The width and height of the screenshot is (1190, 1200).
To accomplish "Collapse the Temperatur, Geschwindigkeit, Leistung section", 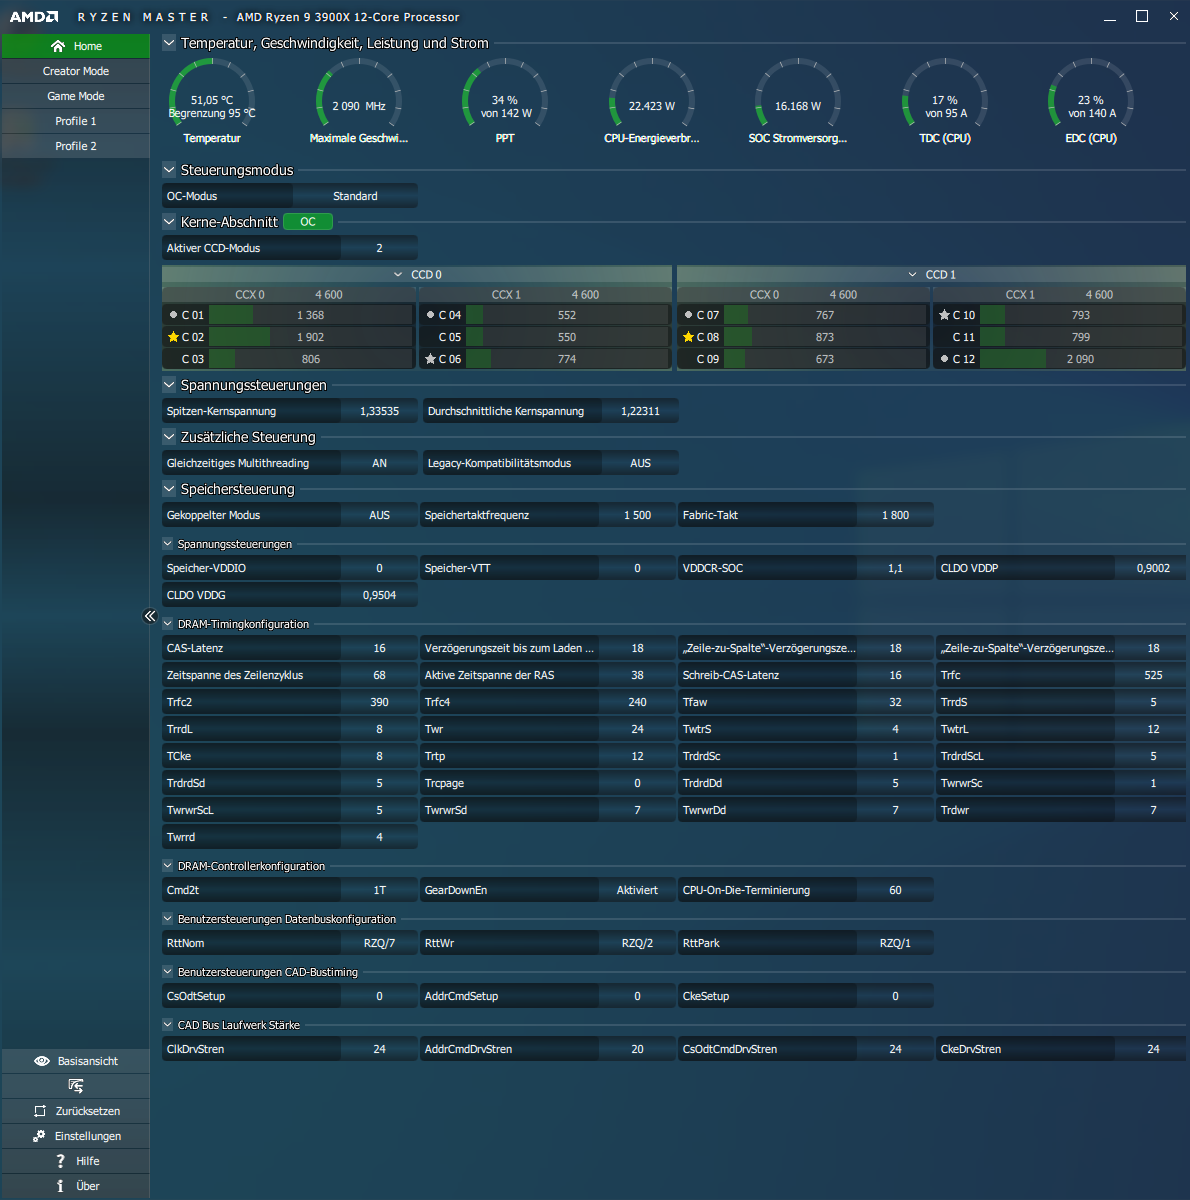I will point(169,43).
